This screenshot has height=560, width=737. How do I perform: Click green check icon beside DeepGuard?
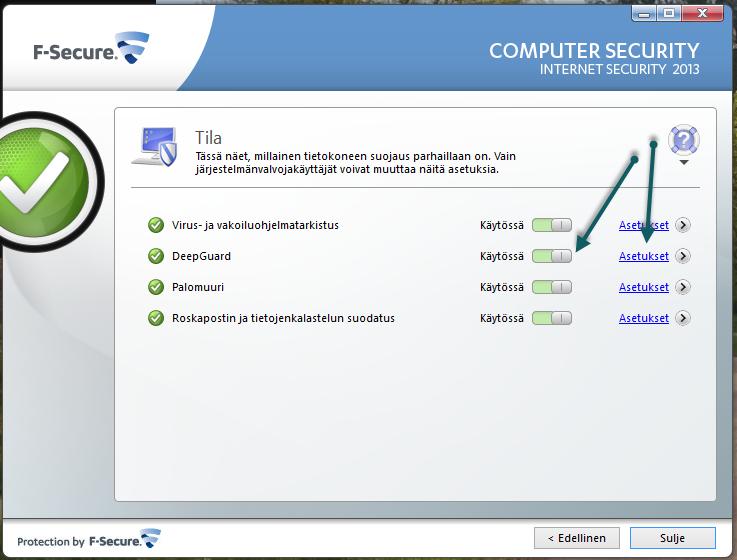156,256
